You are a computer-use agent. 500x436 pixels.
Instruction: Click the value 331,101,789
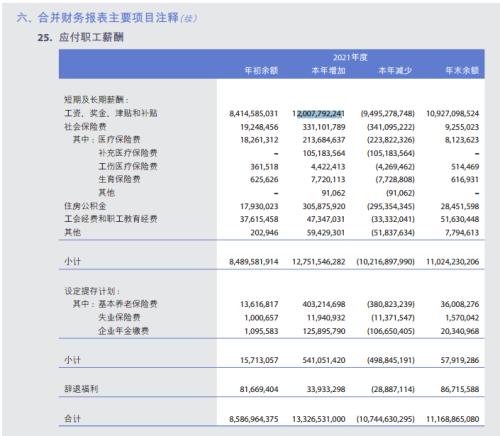324,127
